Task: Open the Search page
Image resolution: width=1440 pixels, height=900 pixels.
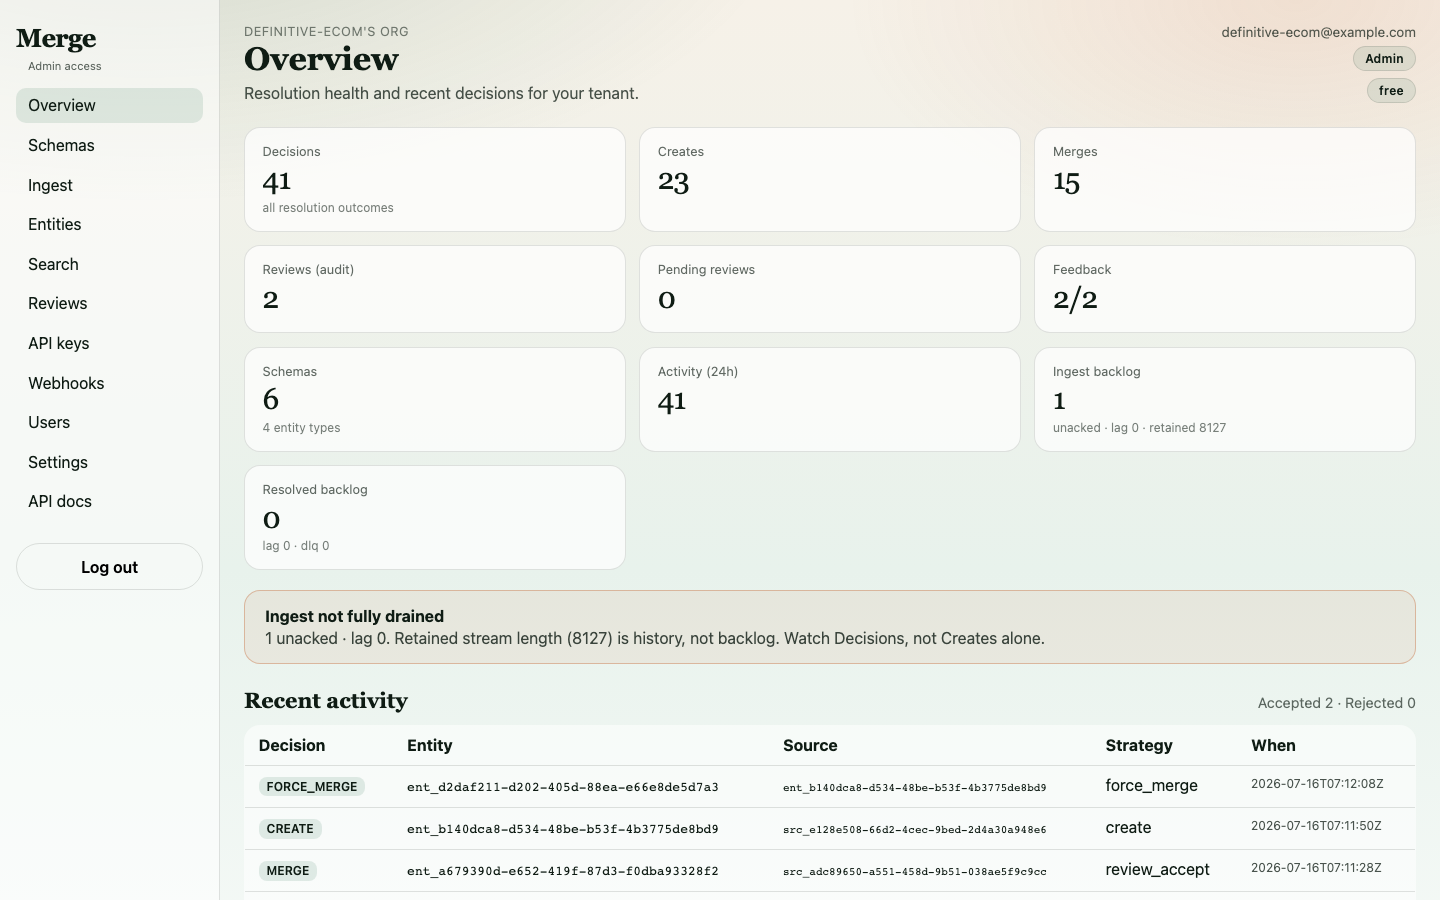Action: [109, 264]
